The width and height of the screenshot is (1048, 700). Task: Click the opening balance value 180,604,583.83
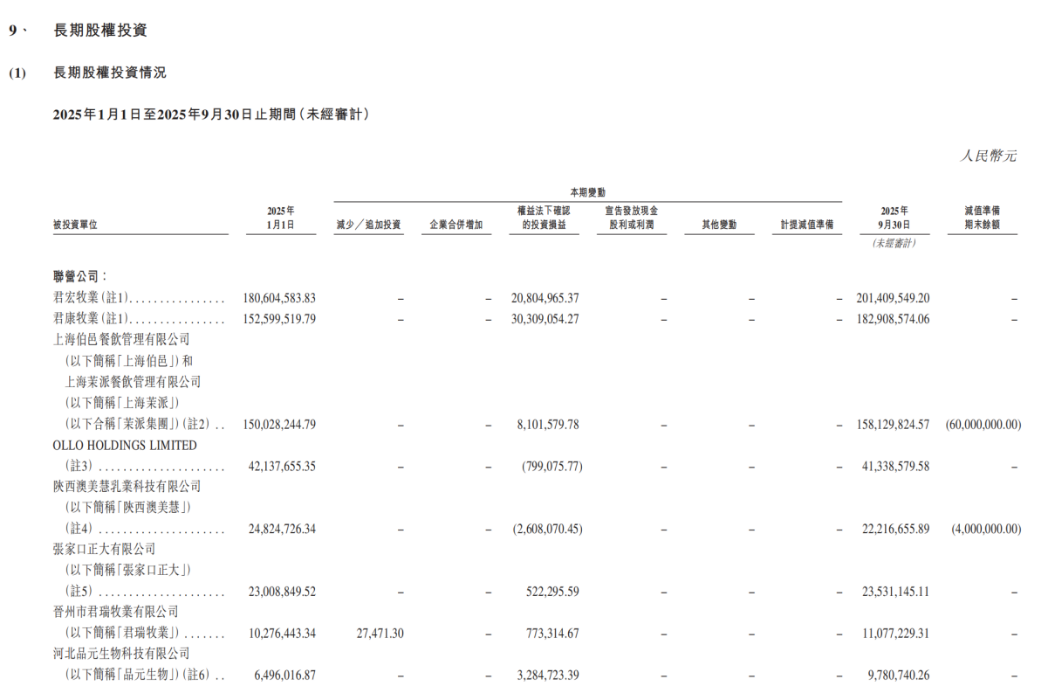point(279,298)
